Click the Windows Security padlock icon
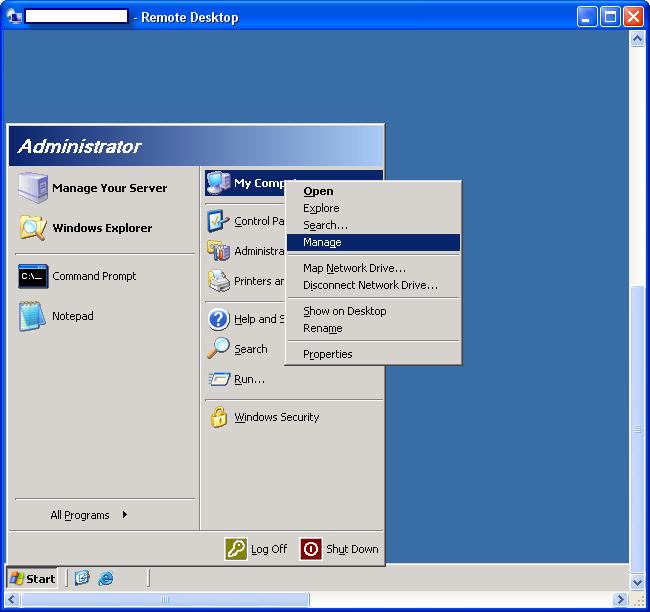The image size is (650, 612). 218,417
